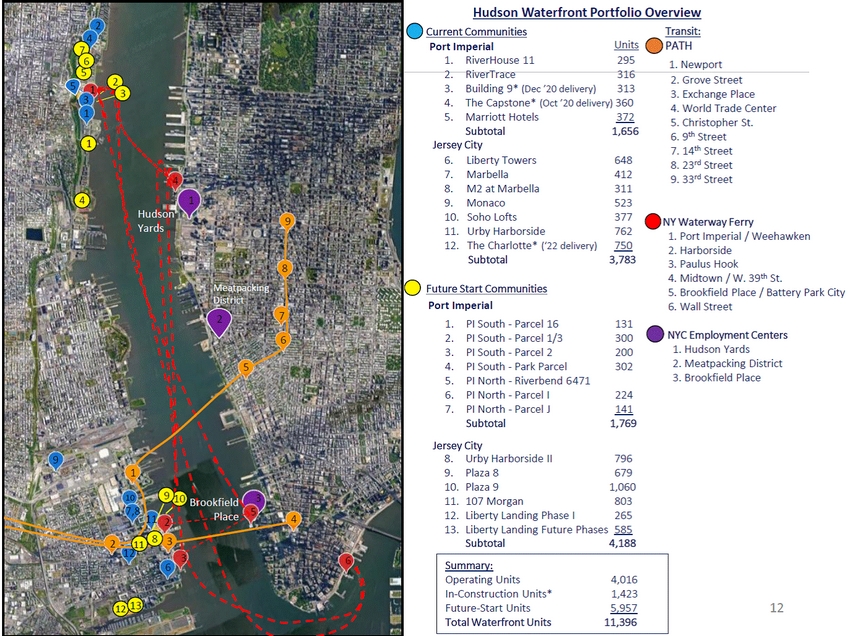Select yellow future community marker 4
The image size is (850, 636).
click(81, 199)
